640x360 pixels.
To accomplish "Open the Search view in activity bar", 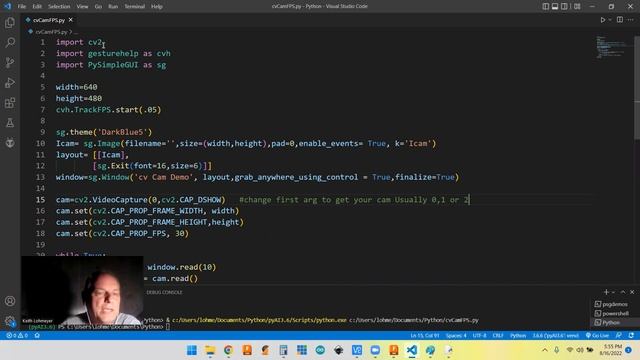I will (x=10, y=42).
